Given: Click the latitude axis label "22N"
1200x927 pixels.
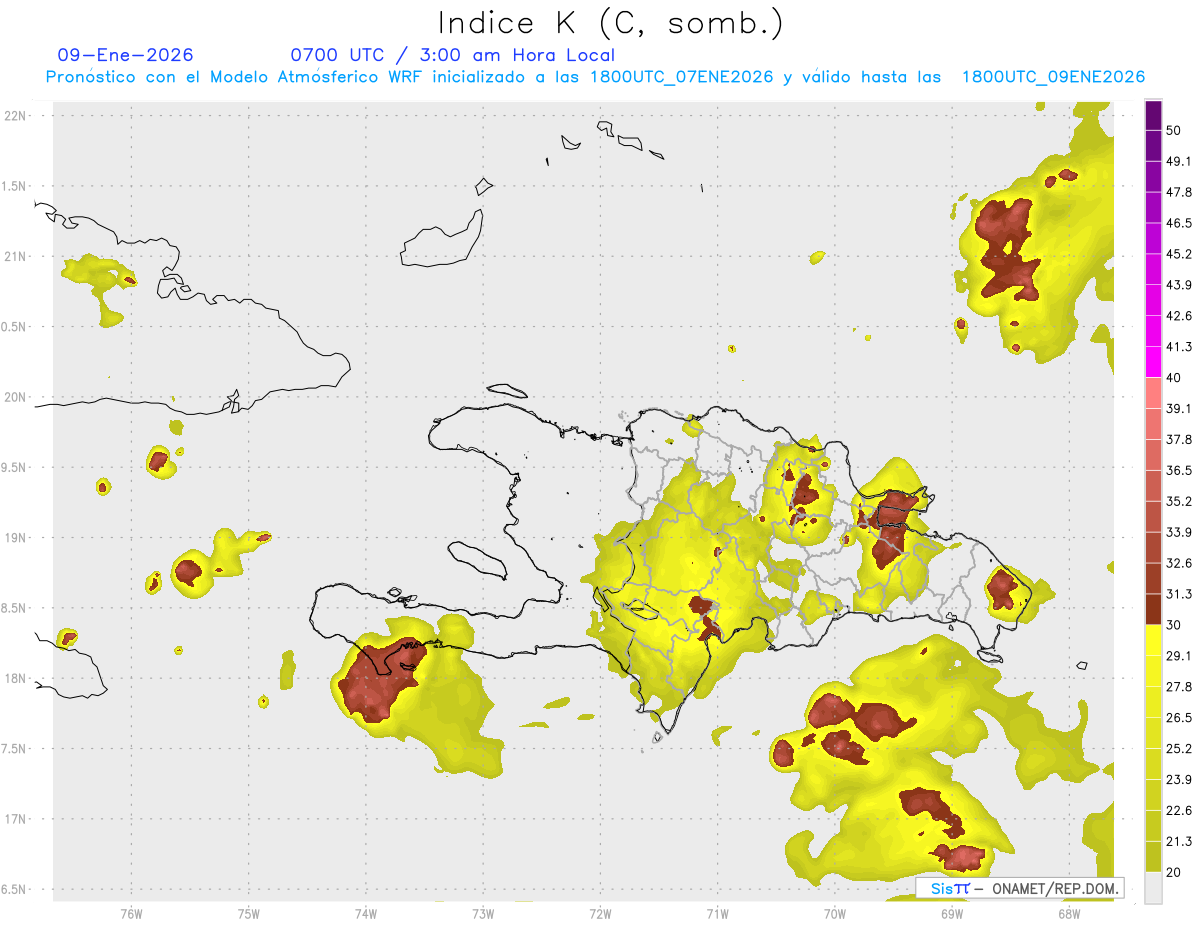Looking at the screenshot, I should click(17, 115).
